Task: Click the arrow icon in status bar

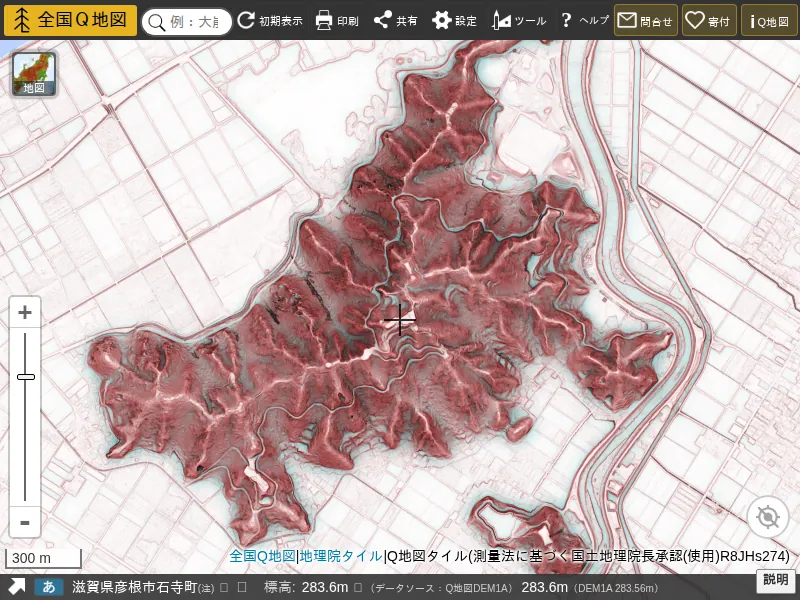Action: pyautogui.click(x=16, y=587)
